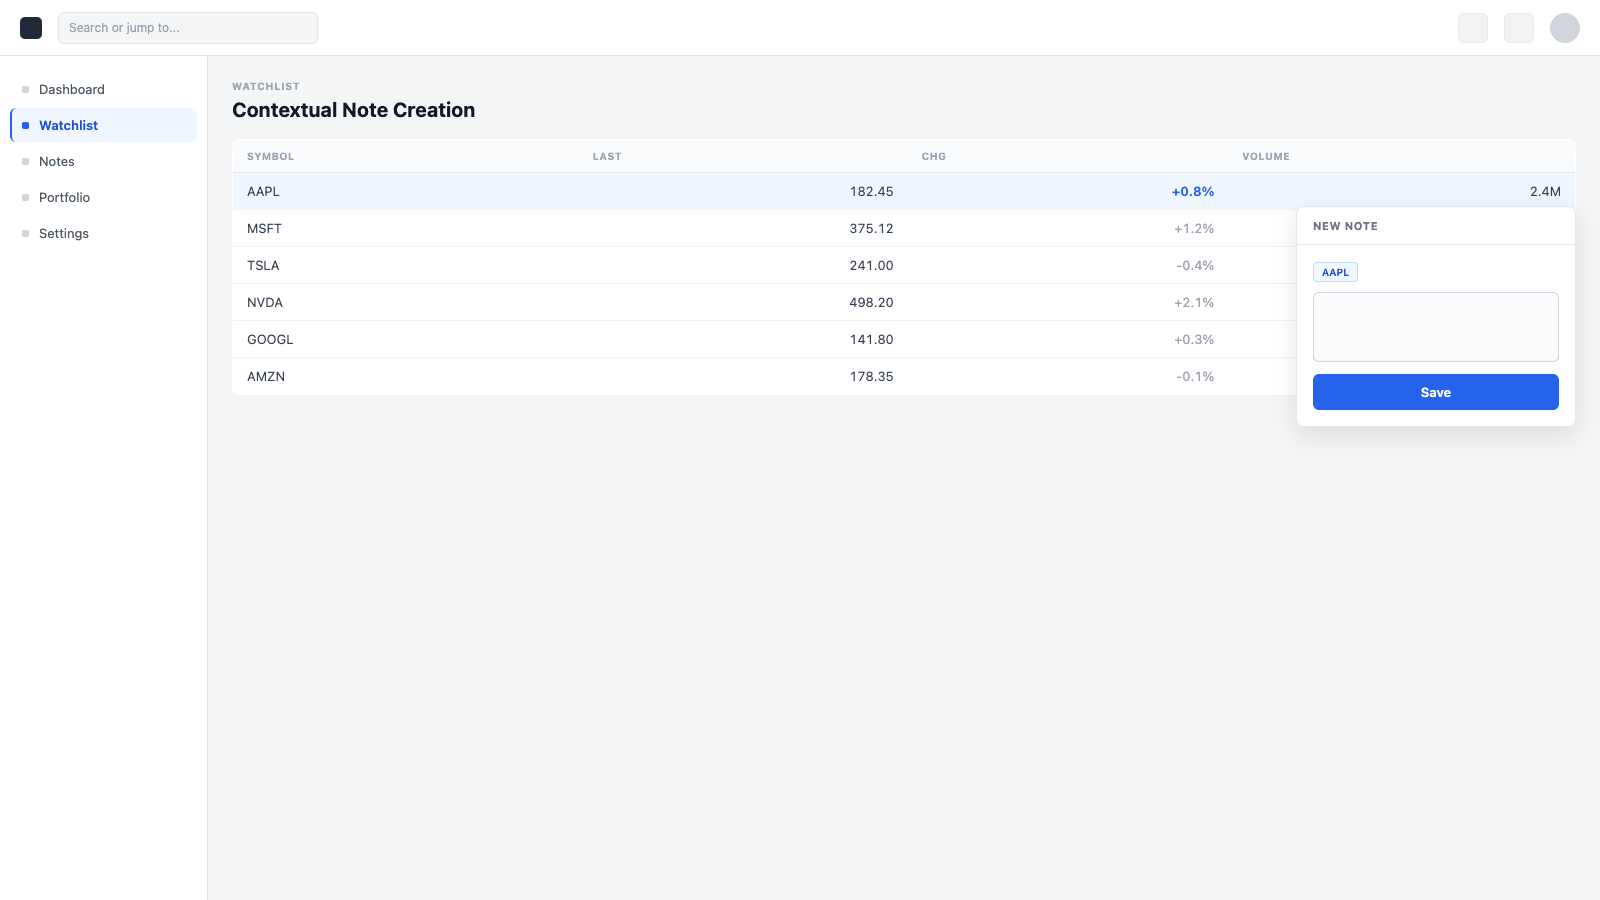Focus the Search or jump to field
Image resolution: width=1600 pixels, height=900 pixels.
point(188,28)
